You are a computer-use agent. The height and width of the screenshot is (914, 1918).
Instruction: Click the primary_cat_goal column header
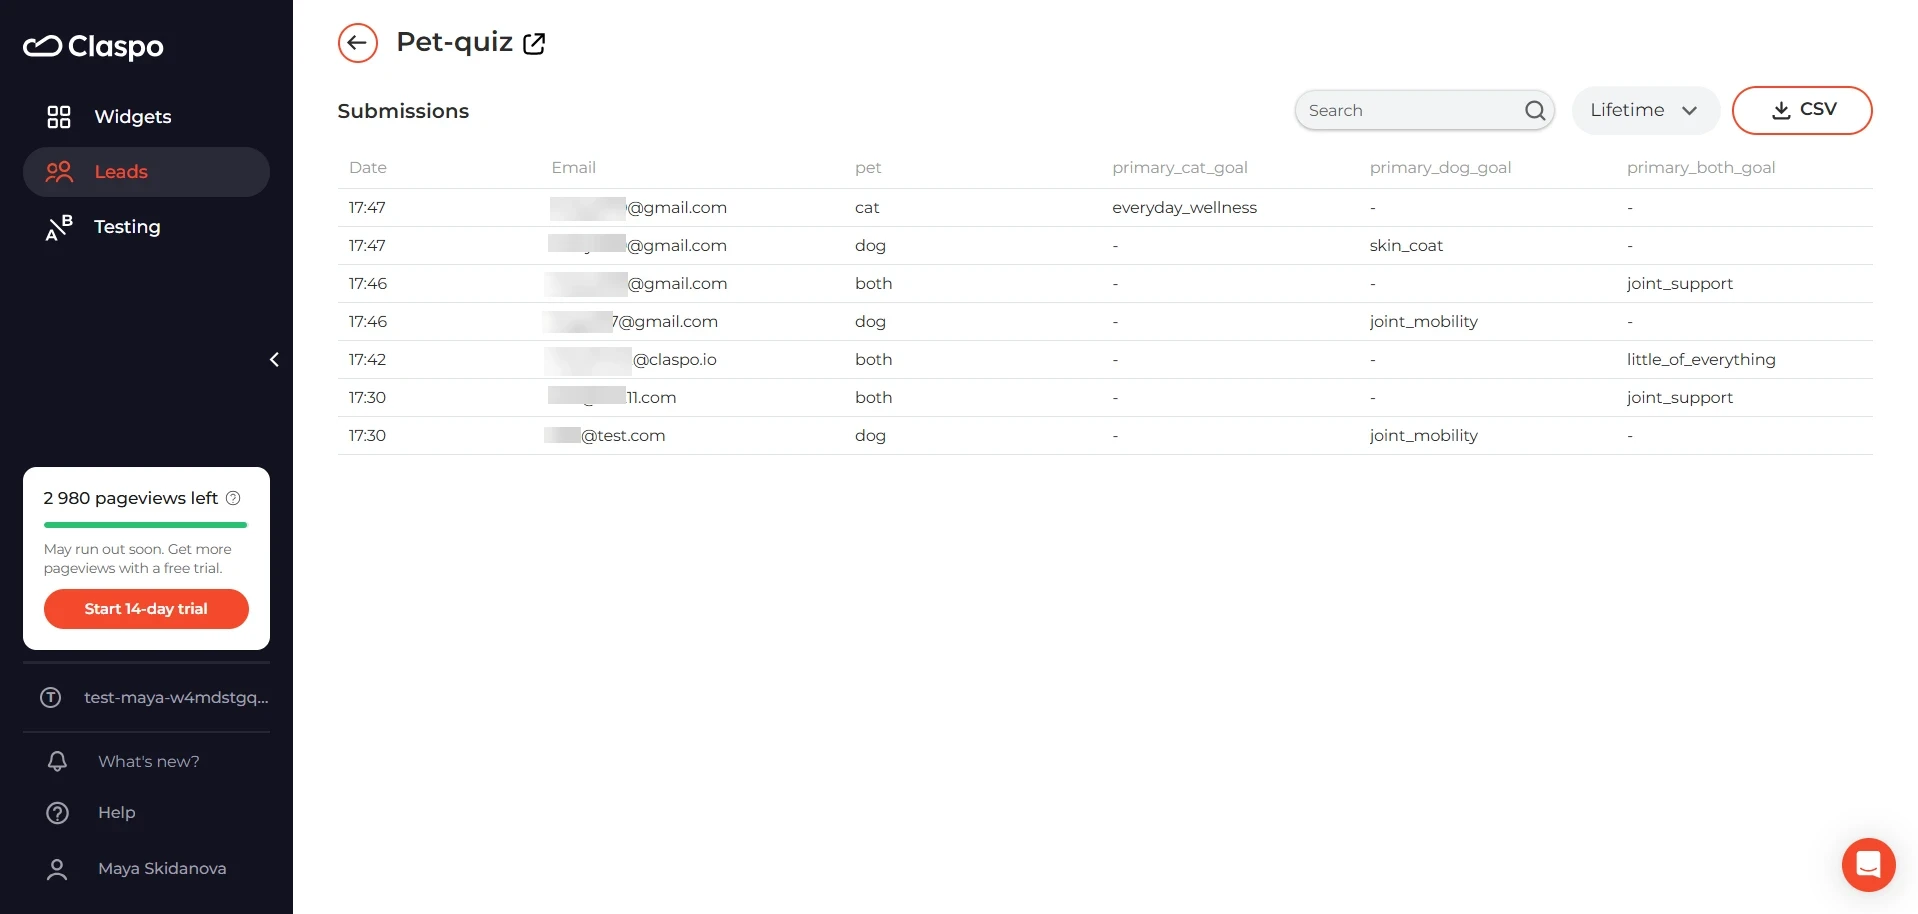[x=1180, y=168]
